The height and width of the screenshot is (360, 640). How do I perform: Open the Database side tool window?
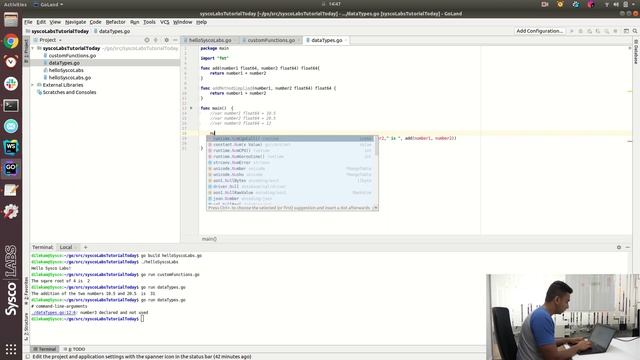click(x=636, y=52)
